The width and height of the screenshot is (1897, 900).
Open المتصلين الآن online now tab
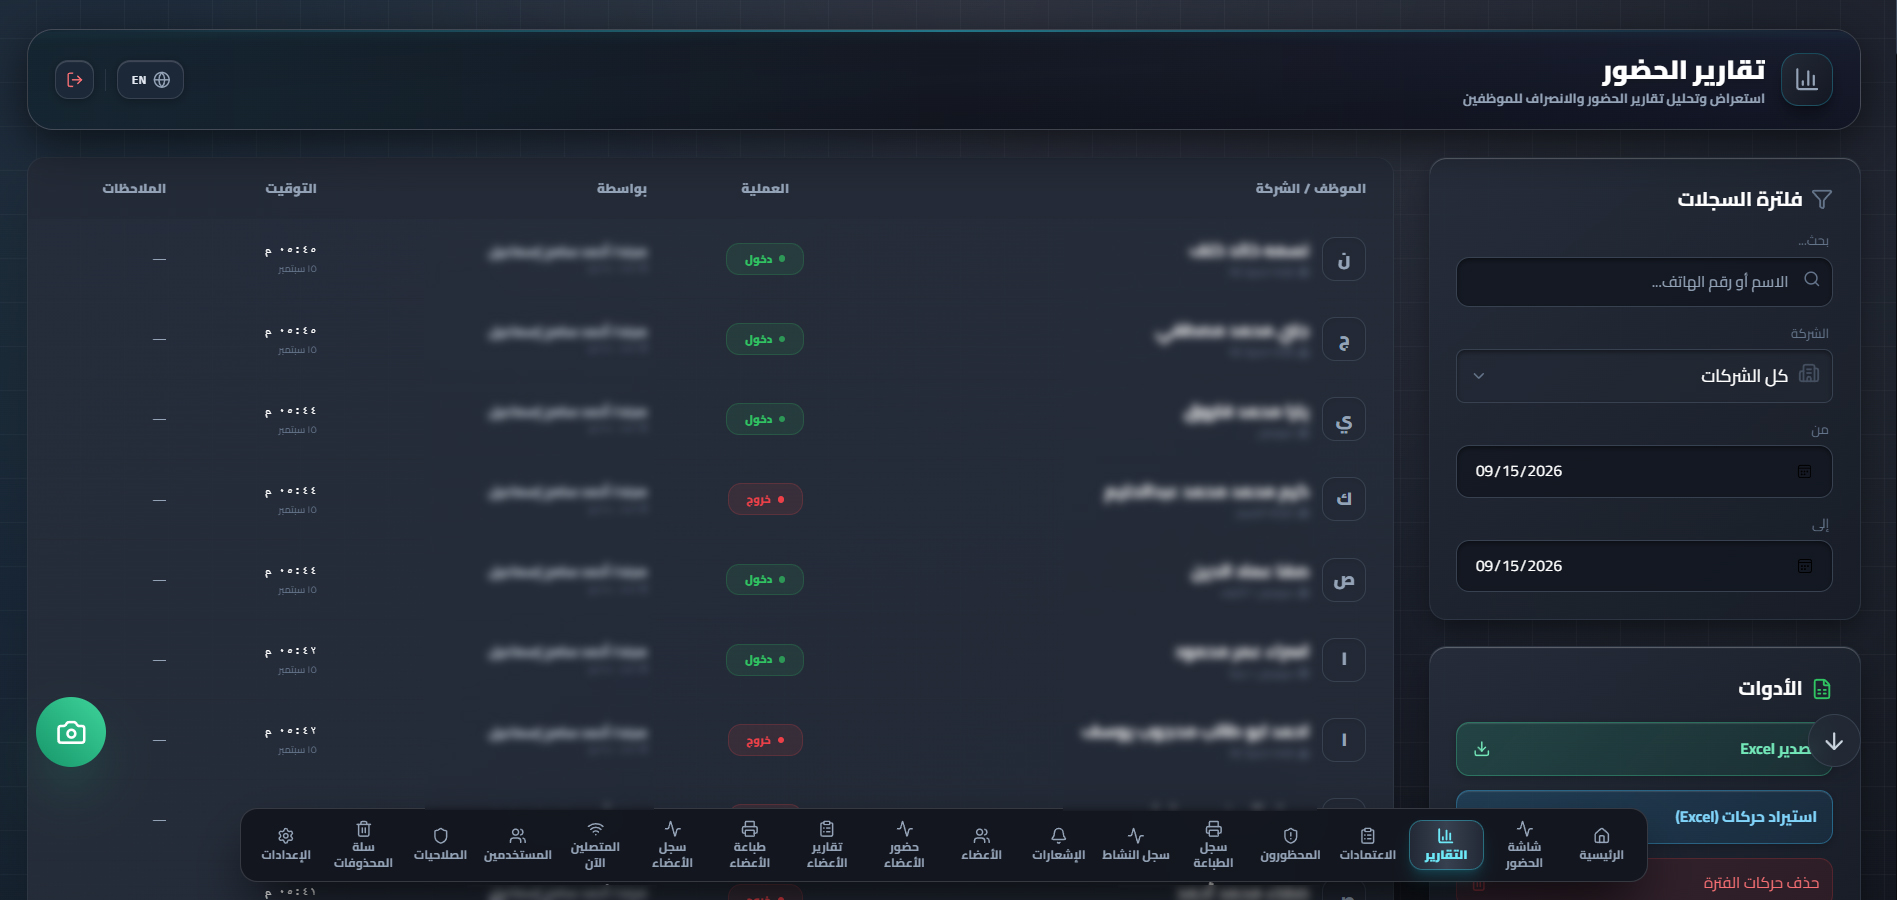(595, 845)
